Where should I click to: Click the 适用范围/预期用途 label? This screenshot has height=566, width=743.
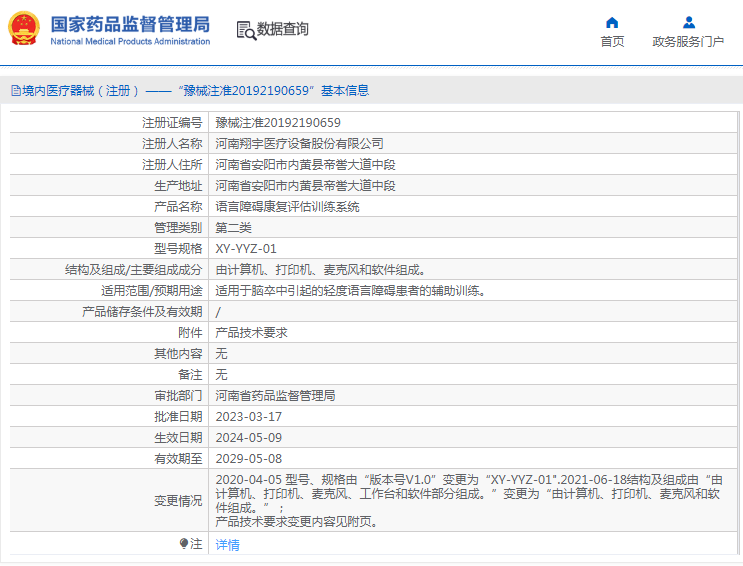click(152, 291)
